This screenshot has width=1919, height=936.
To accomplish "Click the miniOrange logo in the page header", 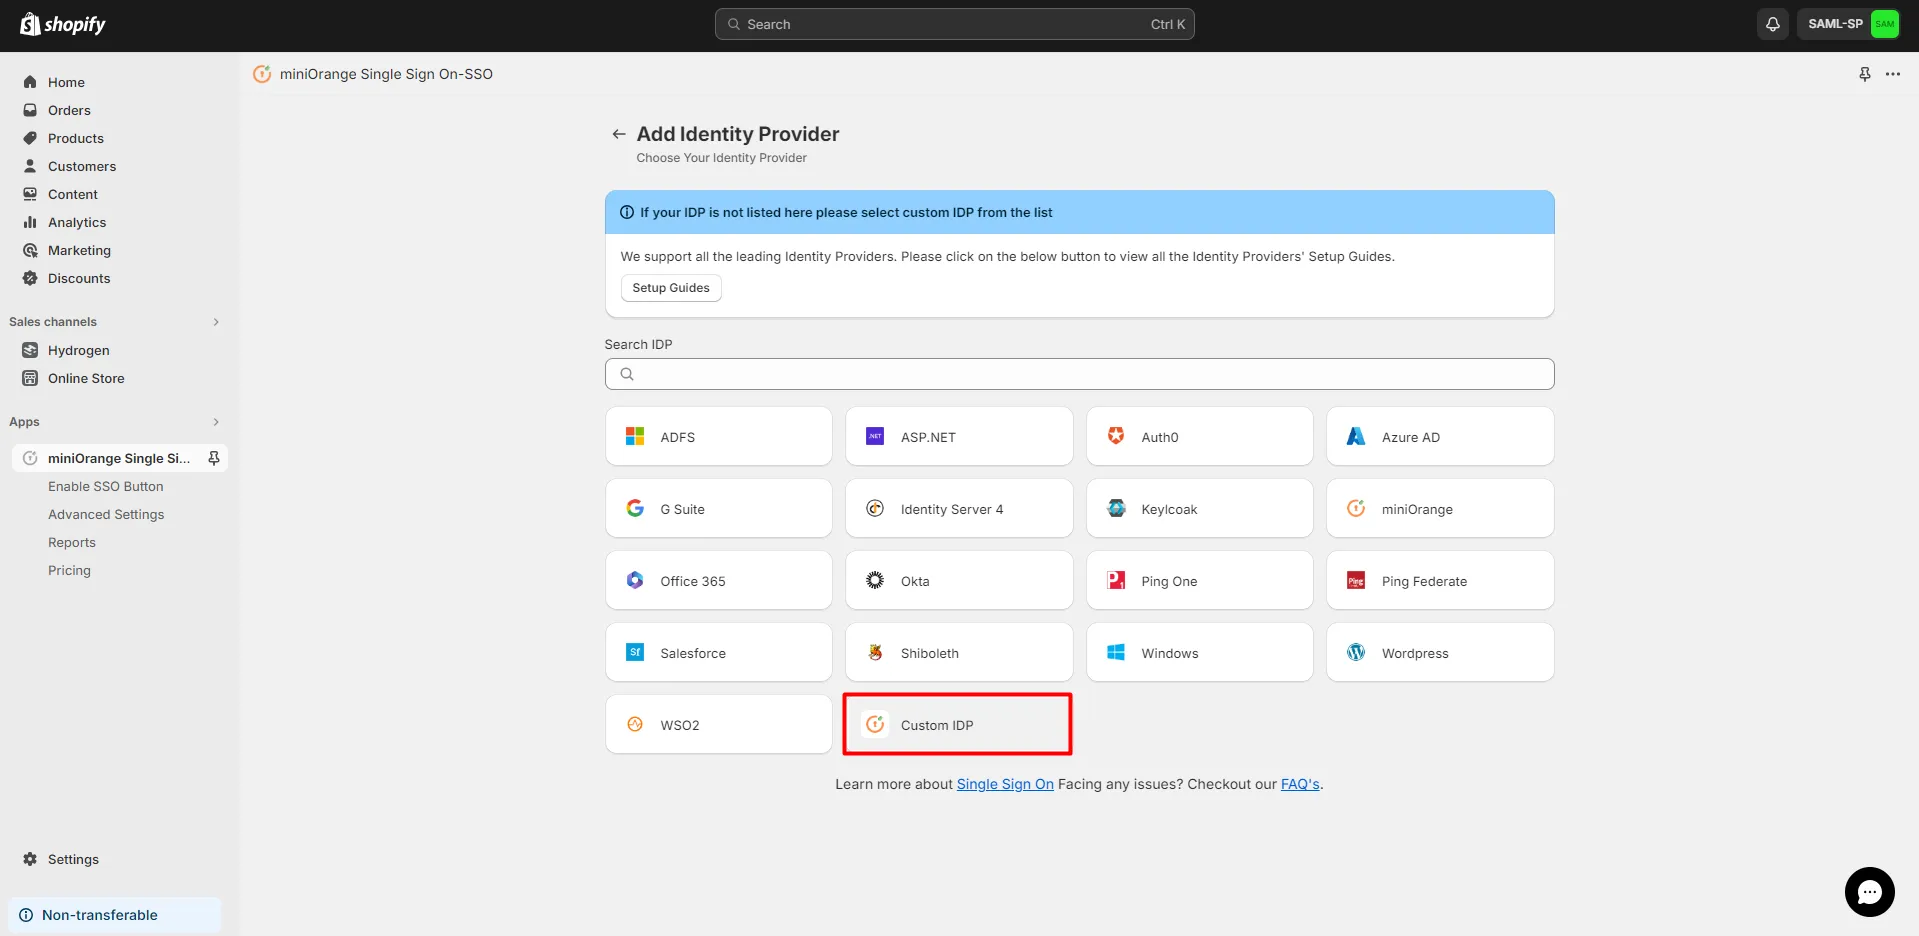I will coord(262,74).
